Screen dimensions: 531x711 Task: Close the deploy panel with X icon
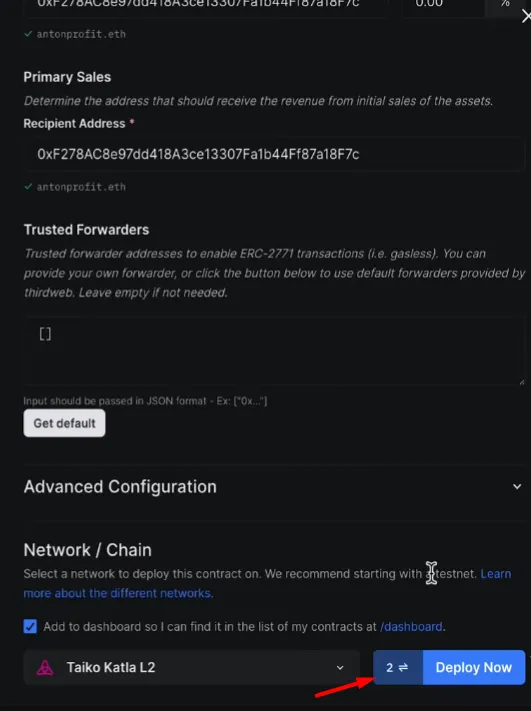tap(526, 17)
